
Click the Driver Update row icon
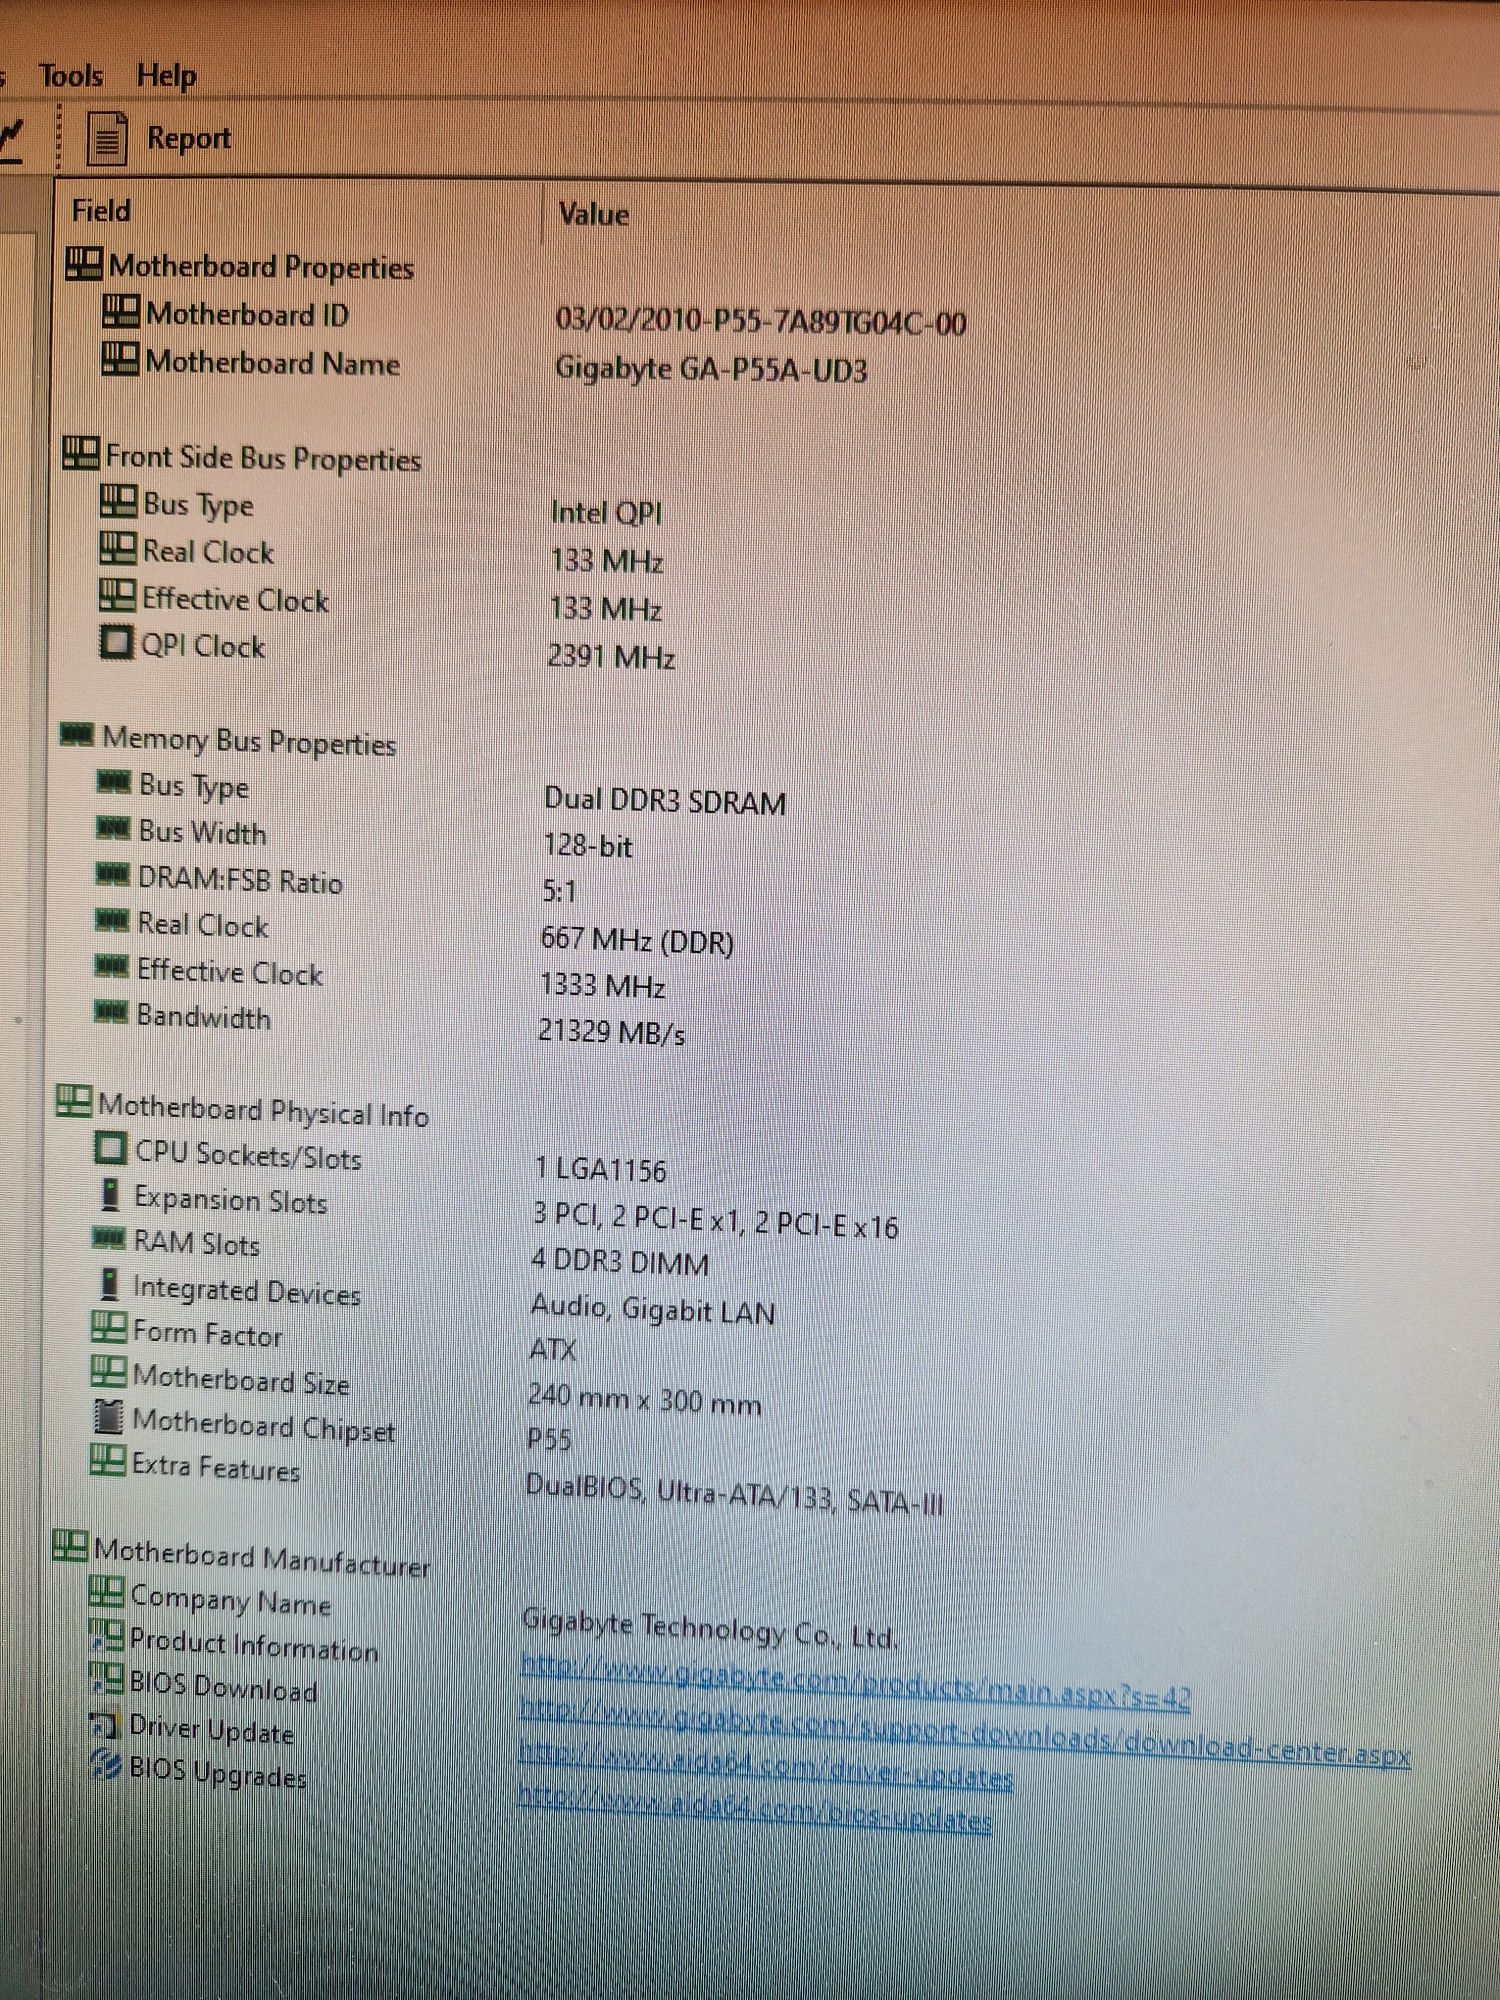[x=105, y=1724]
